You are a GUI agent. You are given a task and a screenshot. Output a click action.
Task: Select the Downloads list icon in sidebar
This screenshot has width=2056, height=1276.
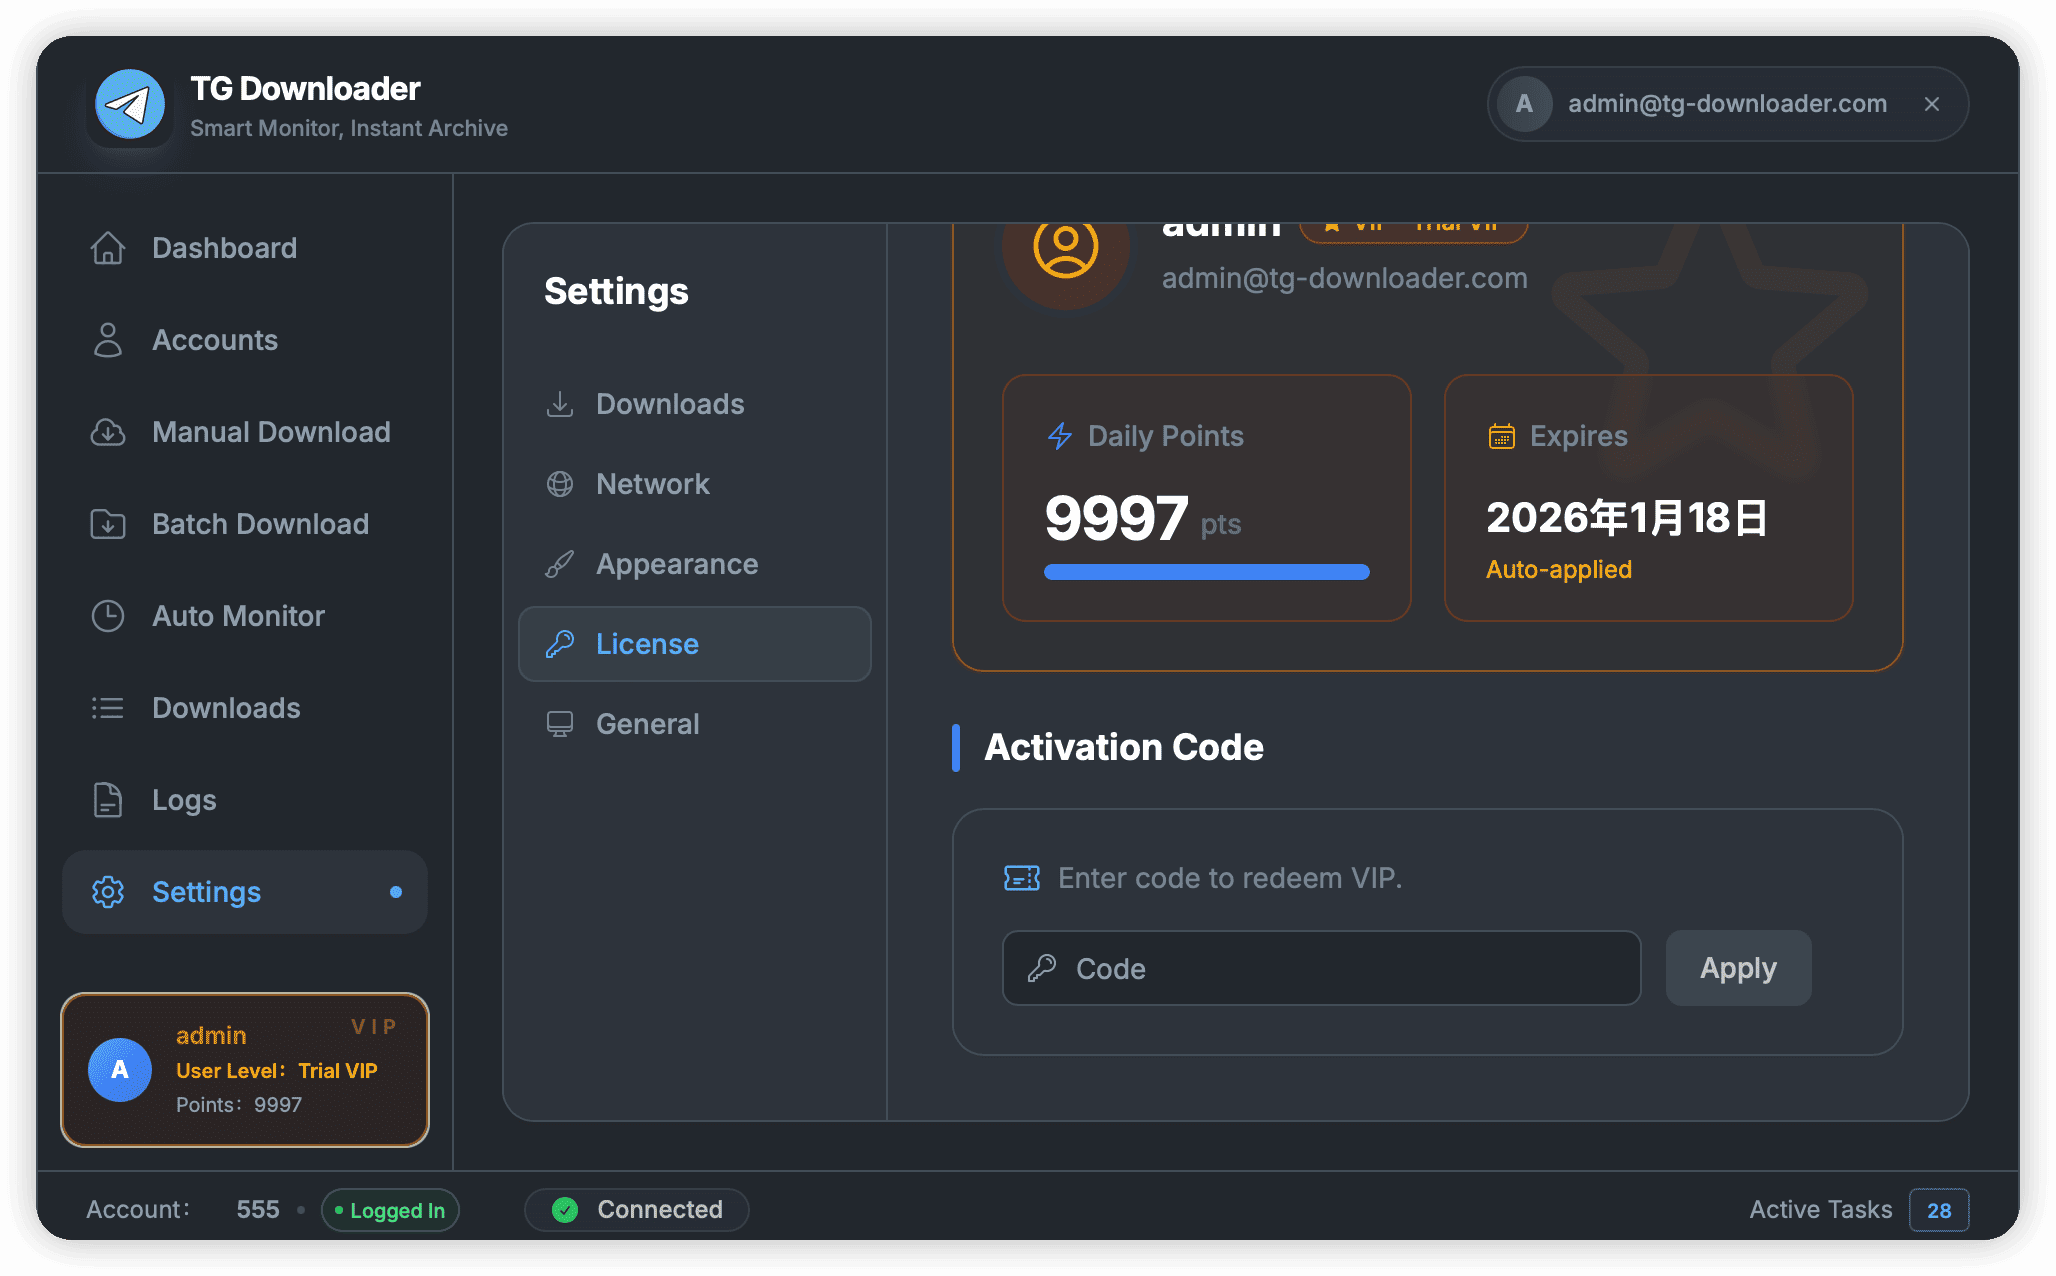point(108,708)
